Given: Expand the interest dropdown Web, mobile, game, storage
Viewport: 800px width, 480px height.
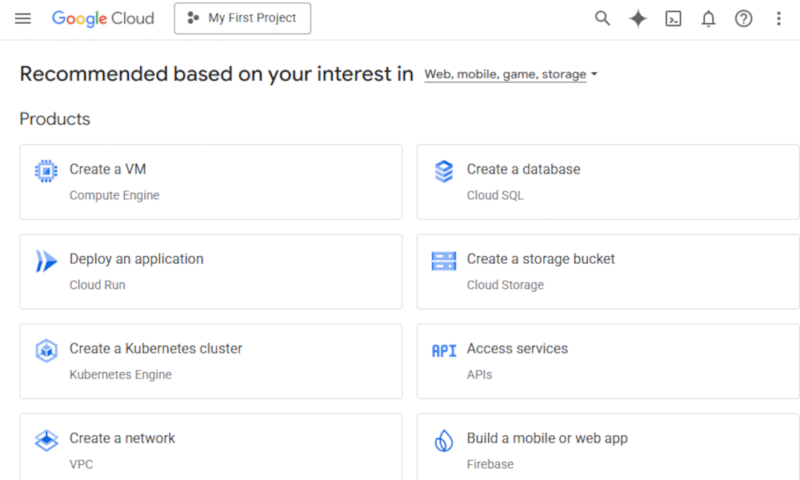Looking at the screenshot, I should [511, 74].
